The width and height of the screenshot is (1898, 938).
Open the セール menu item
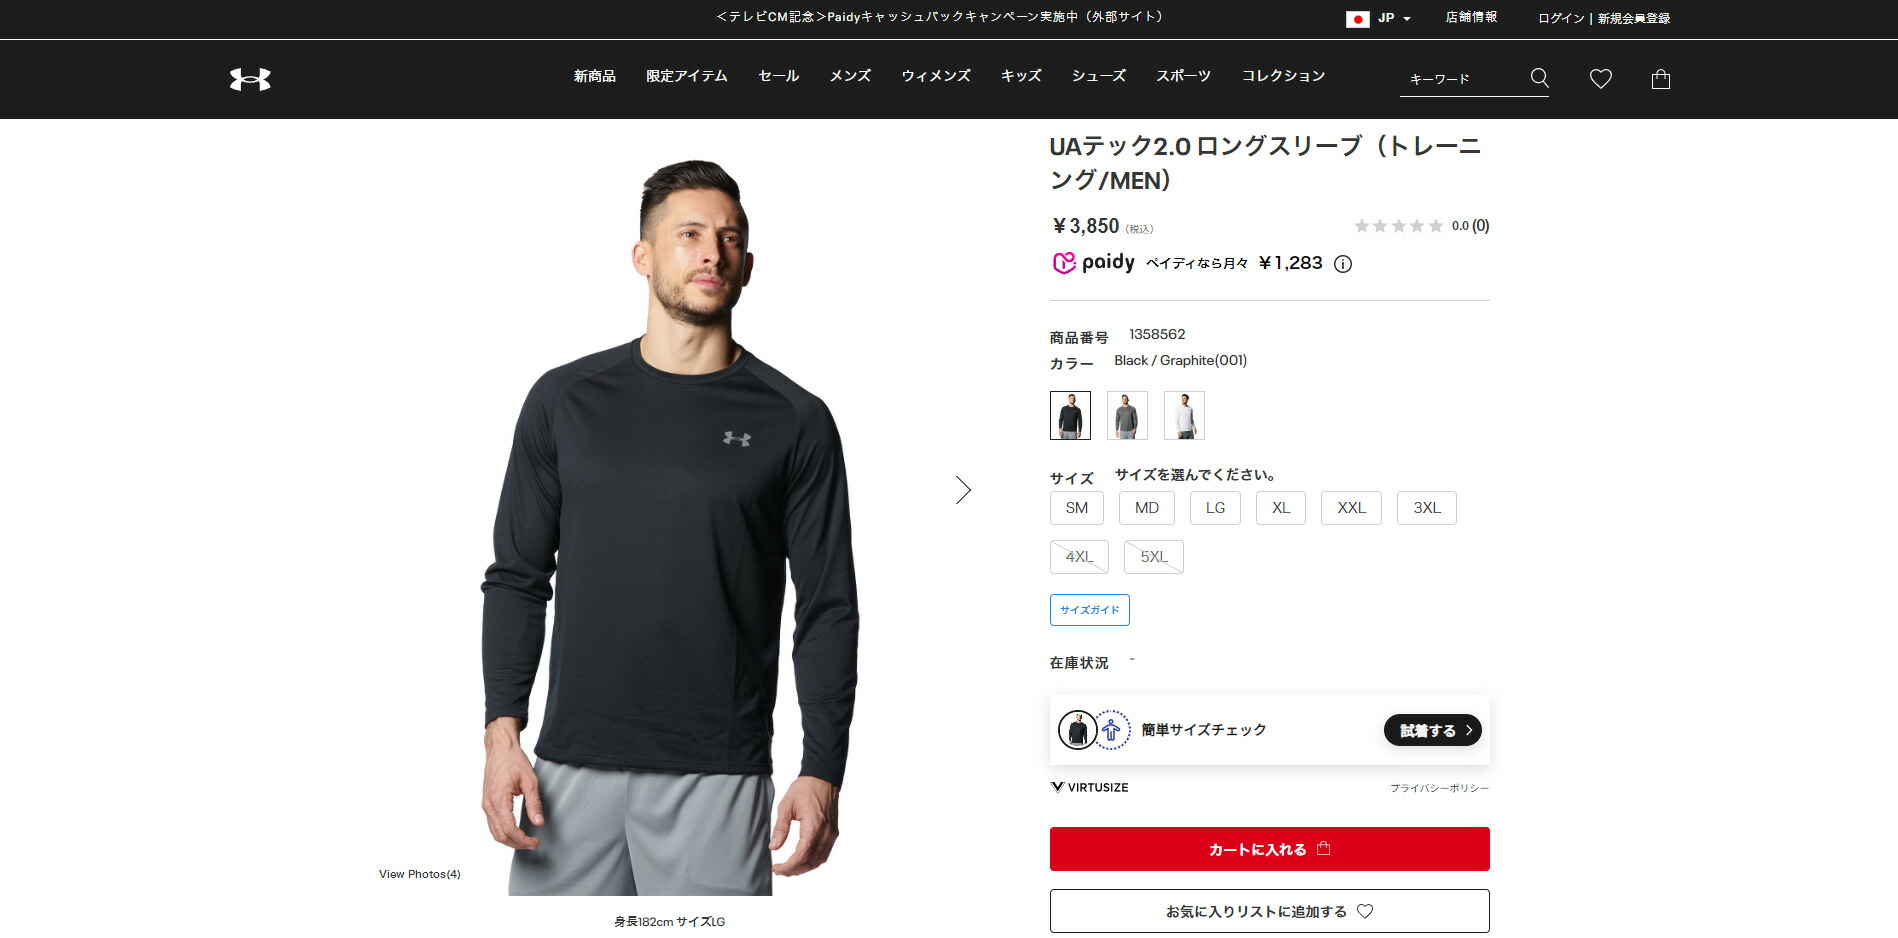[x=779, y=76]
